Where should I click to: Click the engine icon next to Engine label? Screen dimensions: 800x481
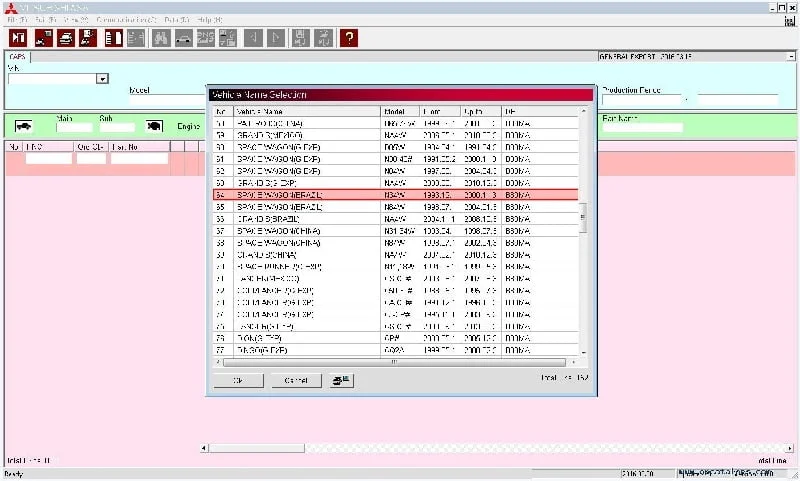point(154,126)
